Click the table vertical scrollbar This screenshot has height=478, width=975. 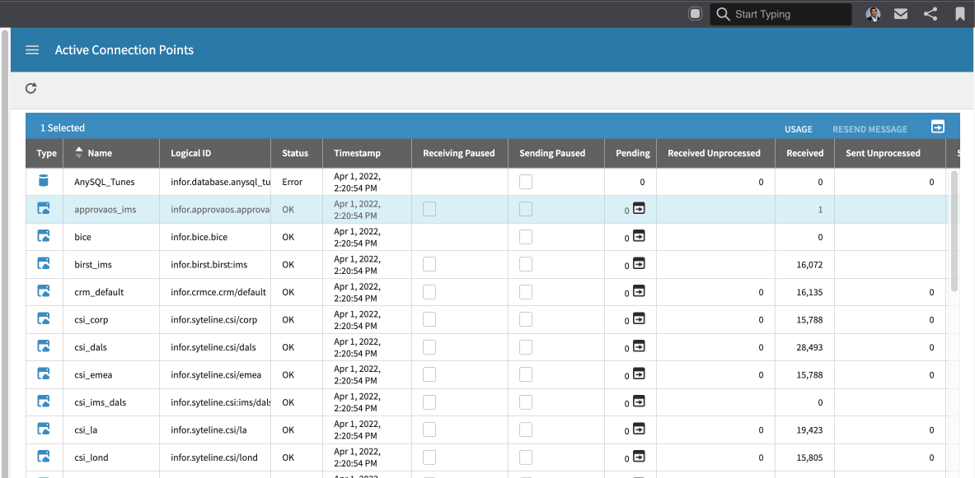(x=955, y=232)
